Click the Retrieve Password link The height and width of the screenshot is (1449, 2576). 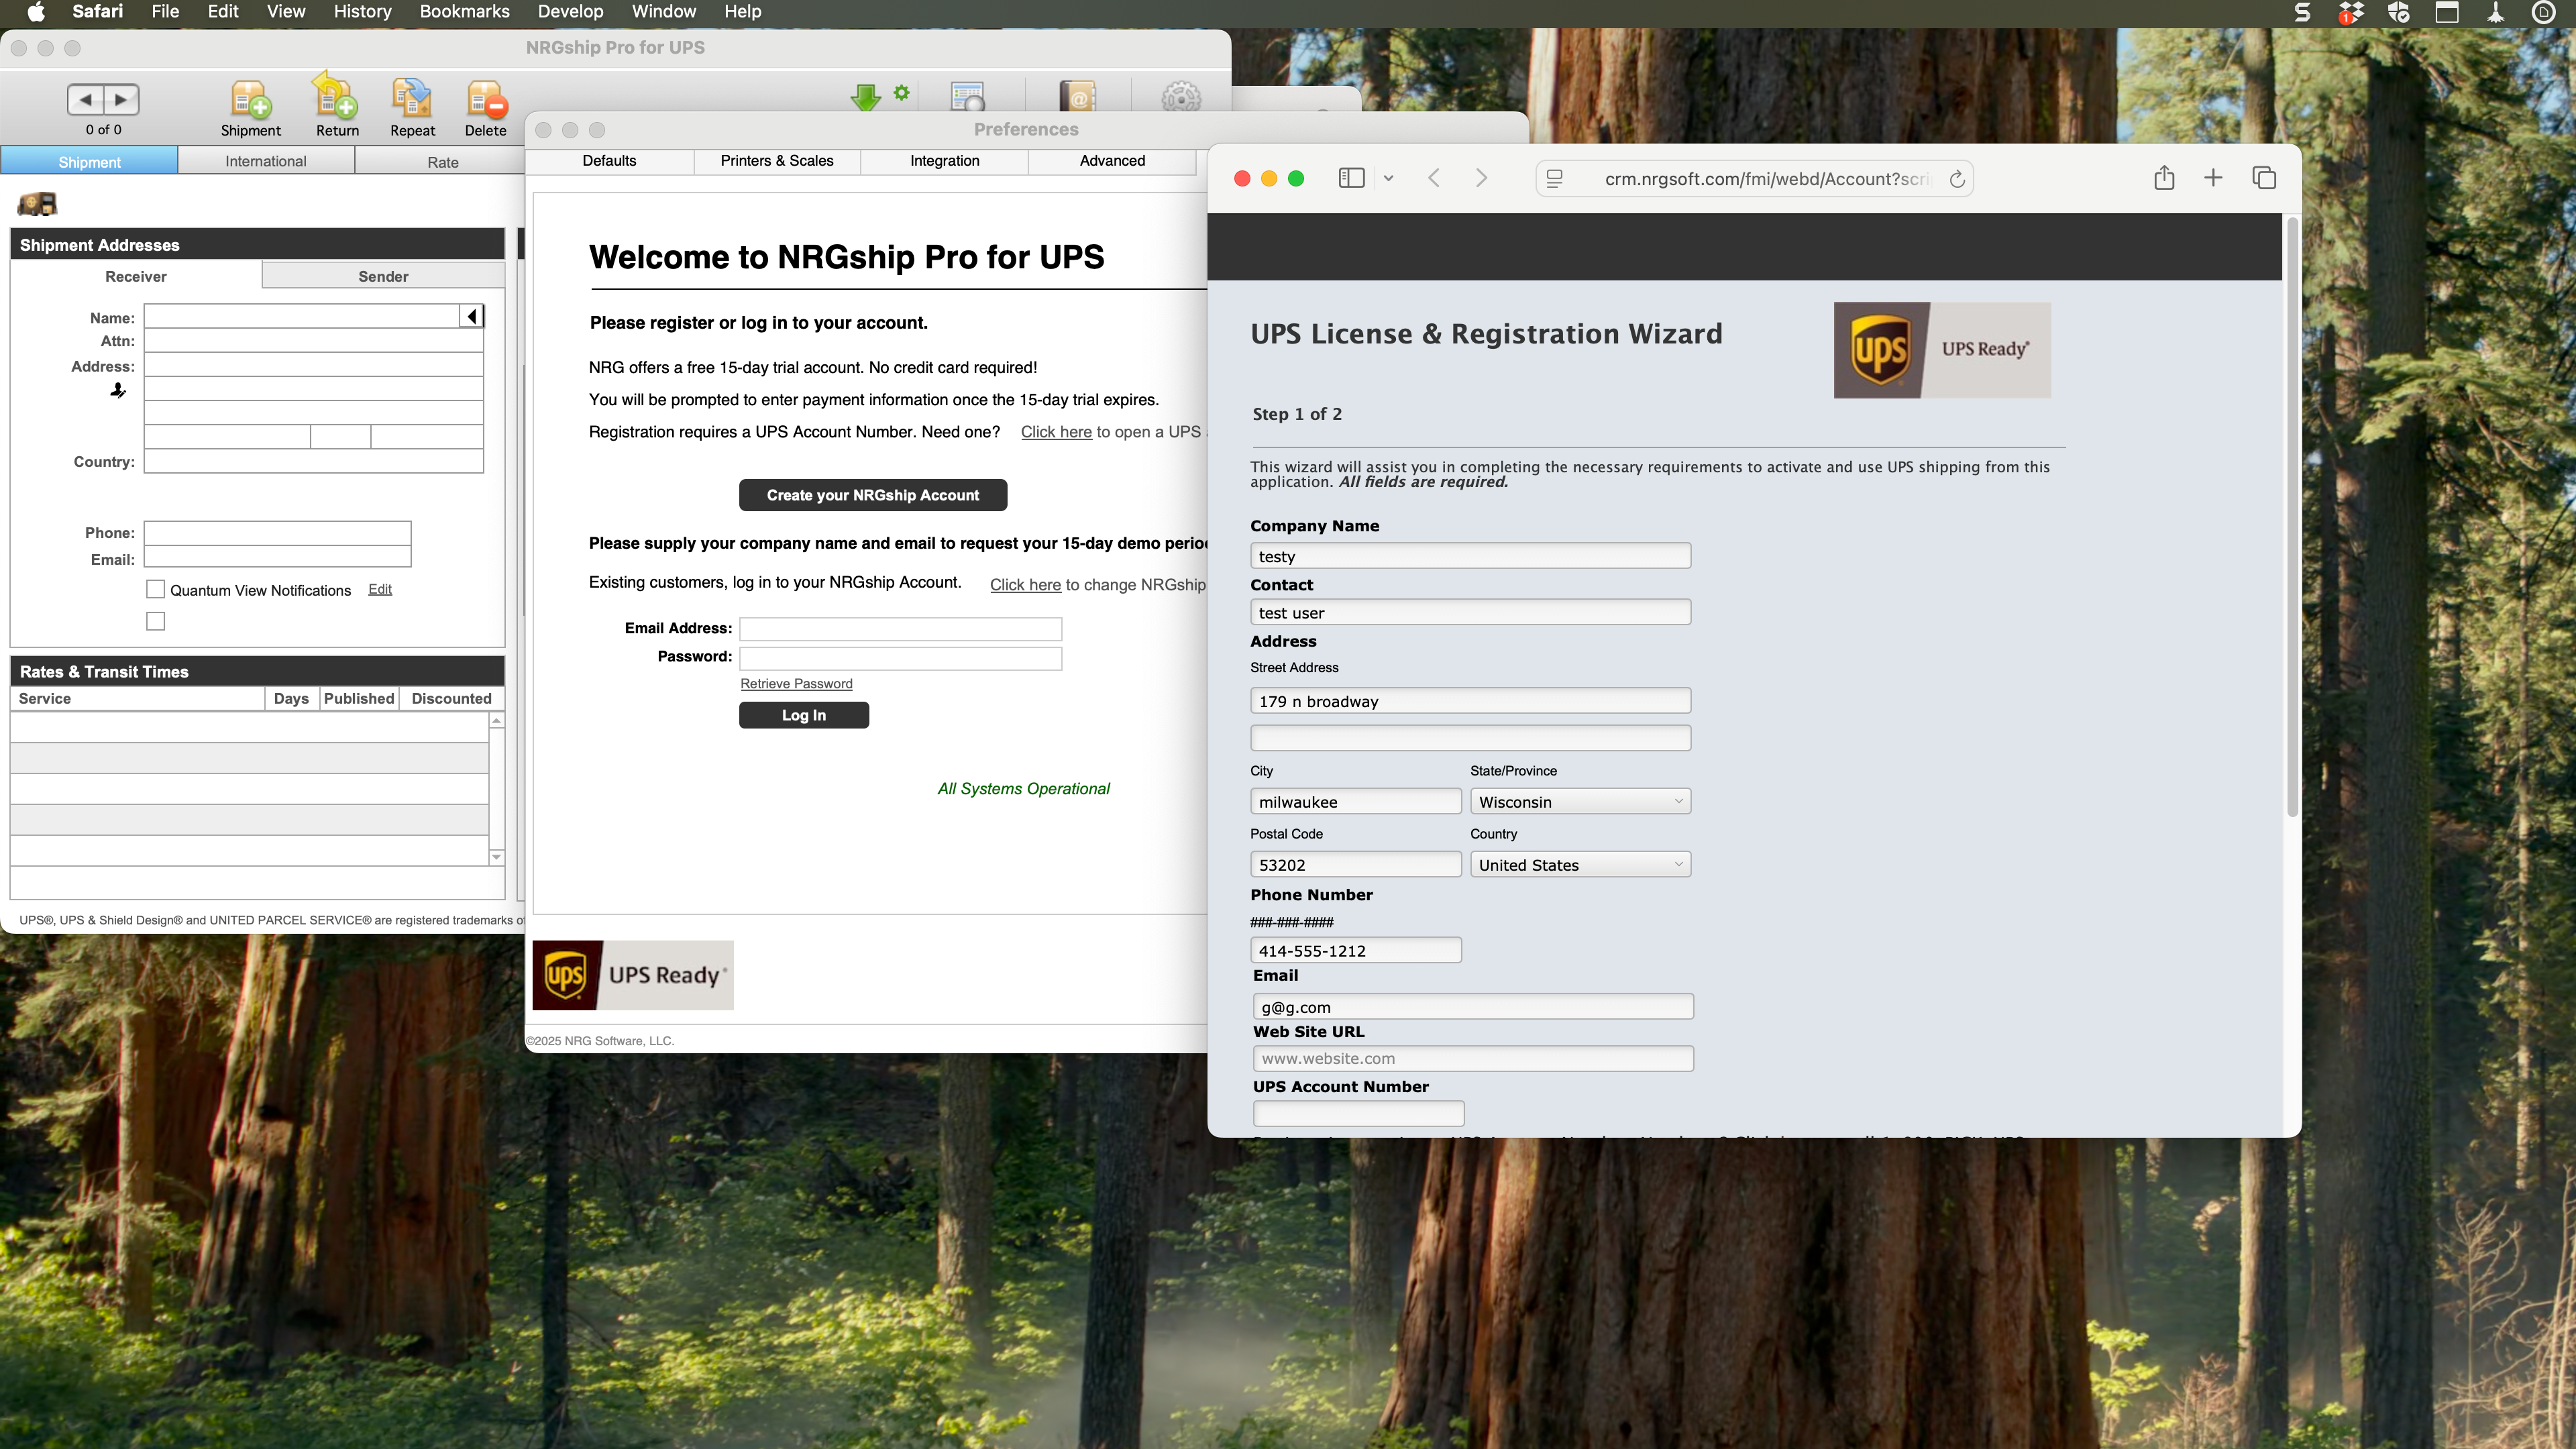coord(796,684)
